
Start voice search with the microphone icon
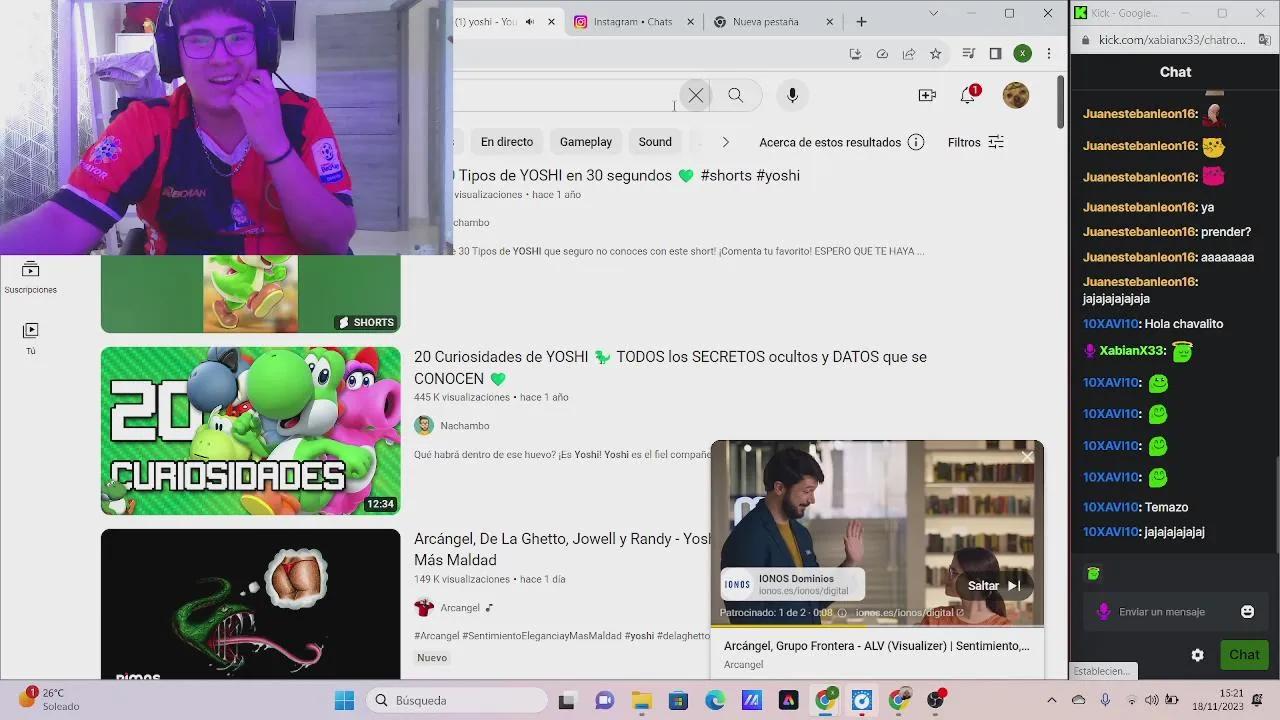coord(792,95)
